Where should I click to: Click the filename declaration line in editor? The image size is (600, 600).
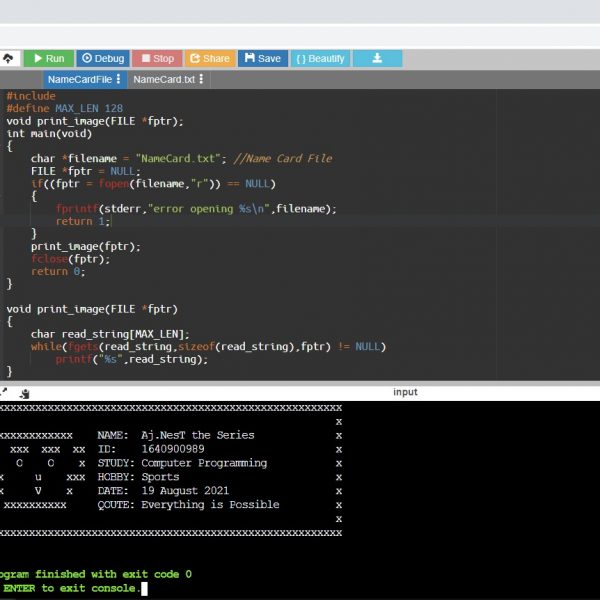click(180, 158)
